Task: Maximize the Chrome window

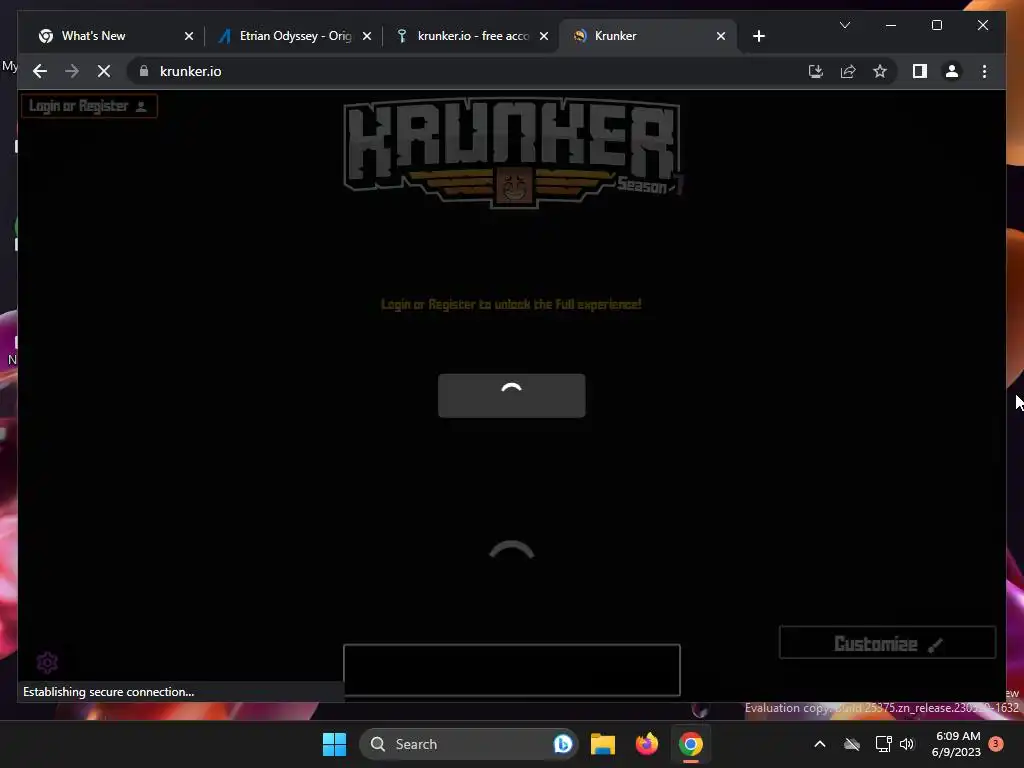Action: tap(936, 25)
